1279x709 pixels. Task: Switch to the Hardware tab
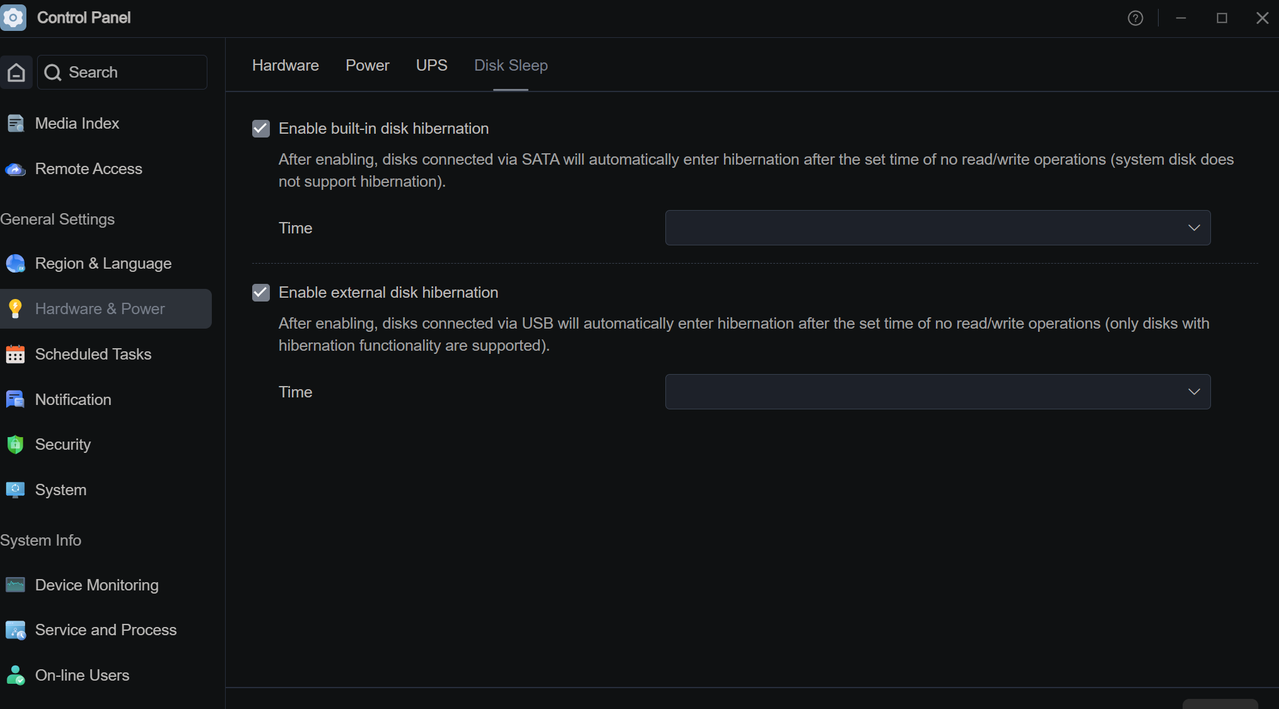tap(285, 65)
